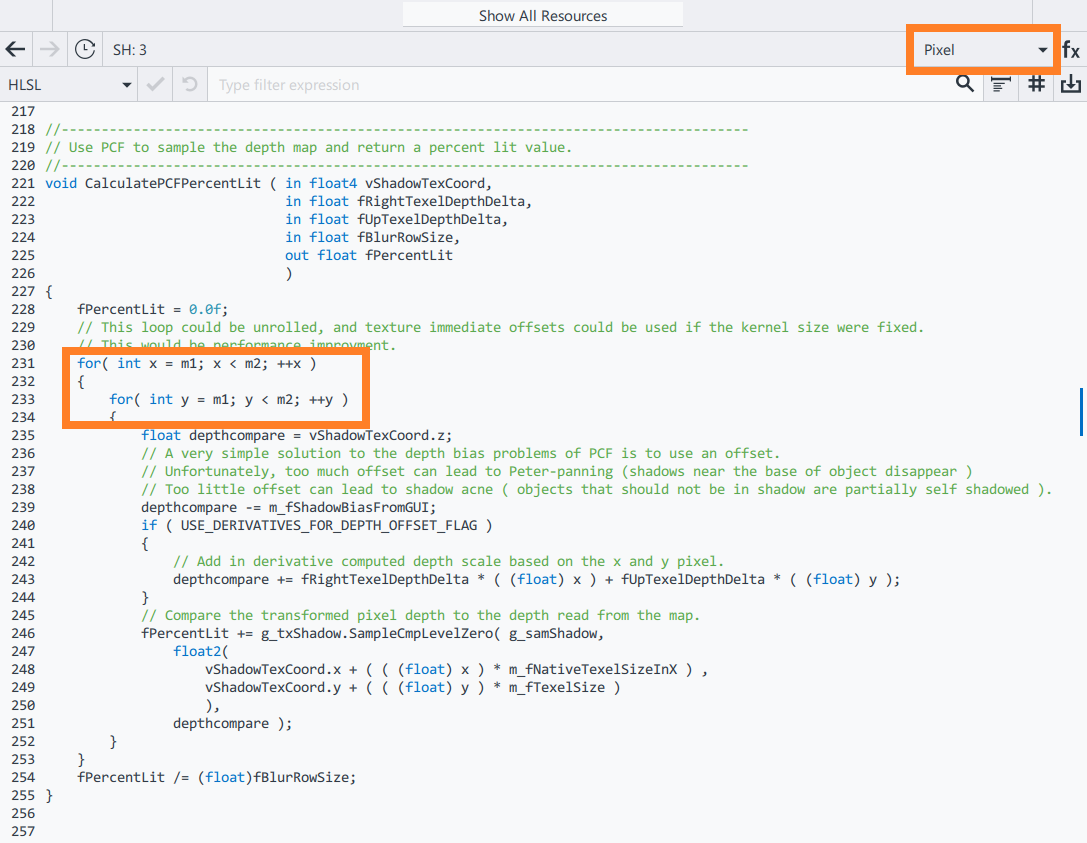The height and width of the screenshot is (843, 1087).
Task: Open the HLSL language dropdown
Action: 69,85
